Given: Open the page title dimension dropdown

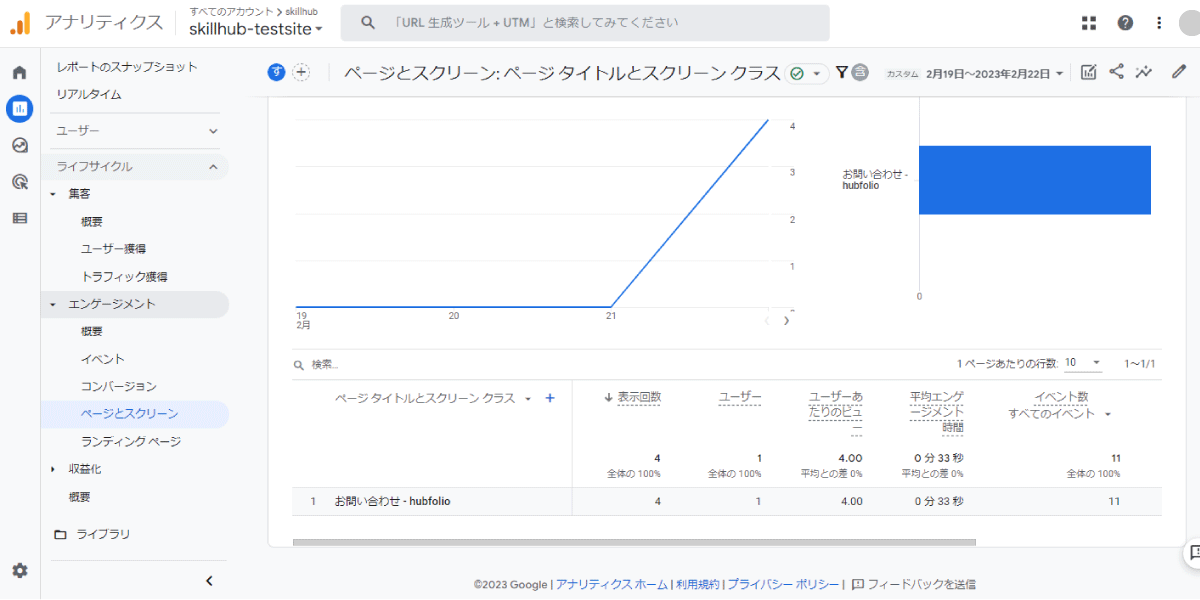Looking at the screenshot, I should point(527,398).
